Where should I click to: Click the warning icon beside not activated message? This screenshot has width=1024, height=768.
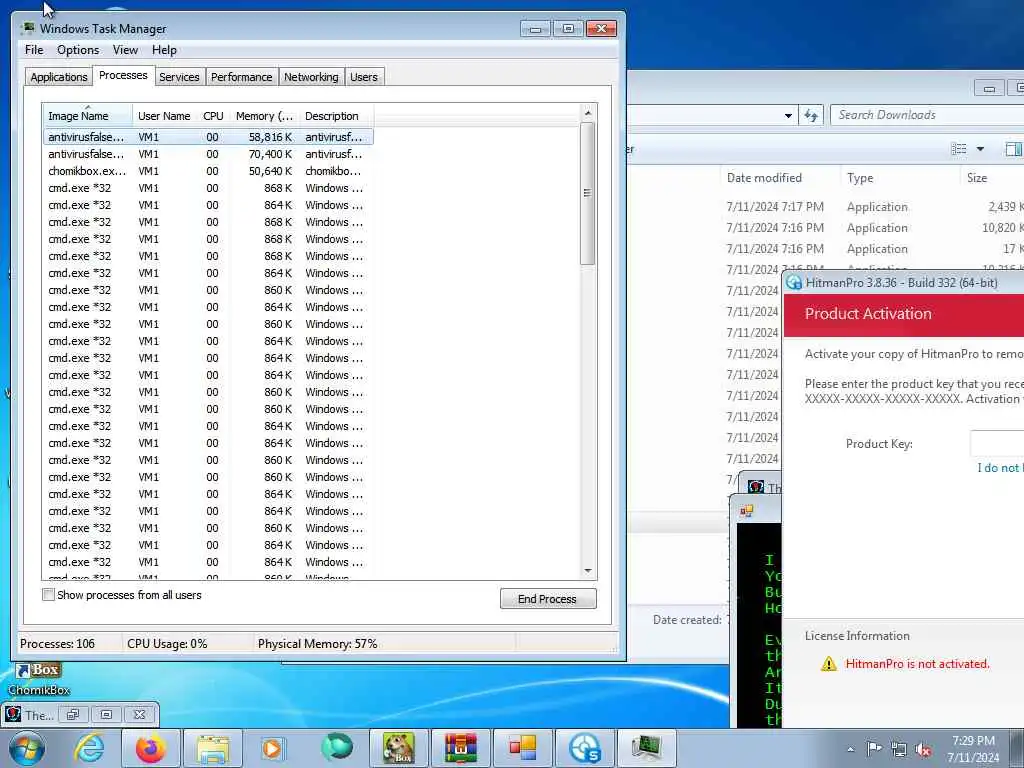click(x=829, y=664)
